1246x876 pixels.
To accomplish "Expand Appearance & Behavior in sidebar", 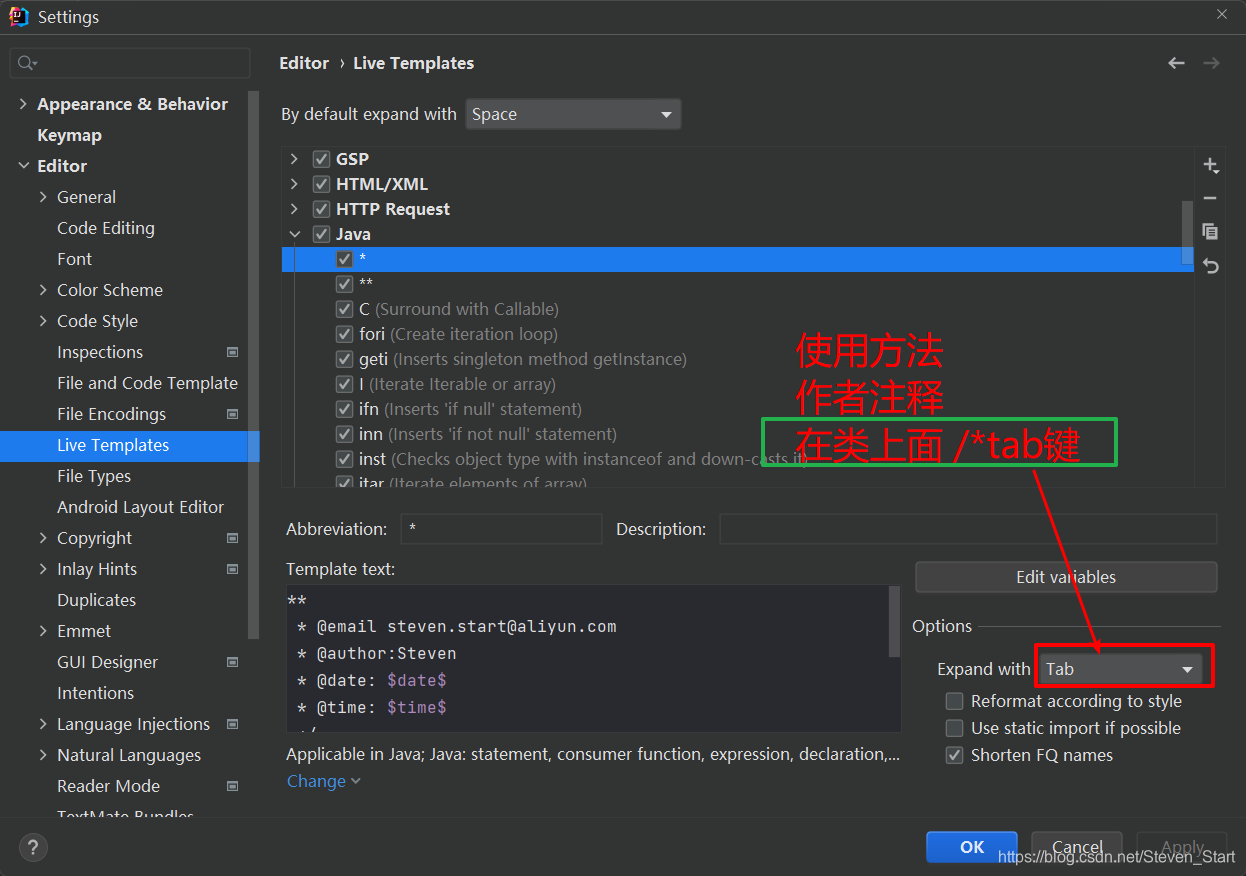I will (x=23, y=104).
